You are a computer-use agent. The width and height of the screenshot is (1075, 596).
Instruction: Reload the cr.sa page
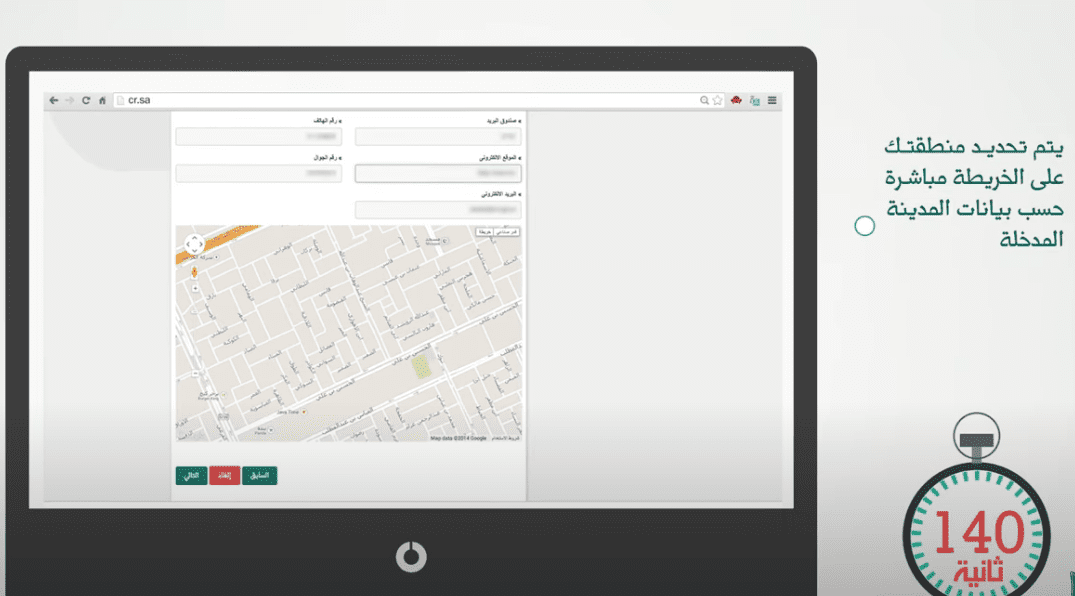click(86, 100)
